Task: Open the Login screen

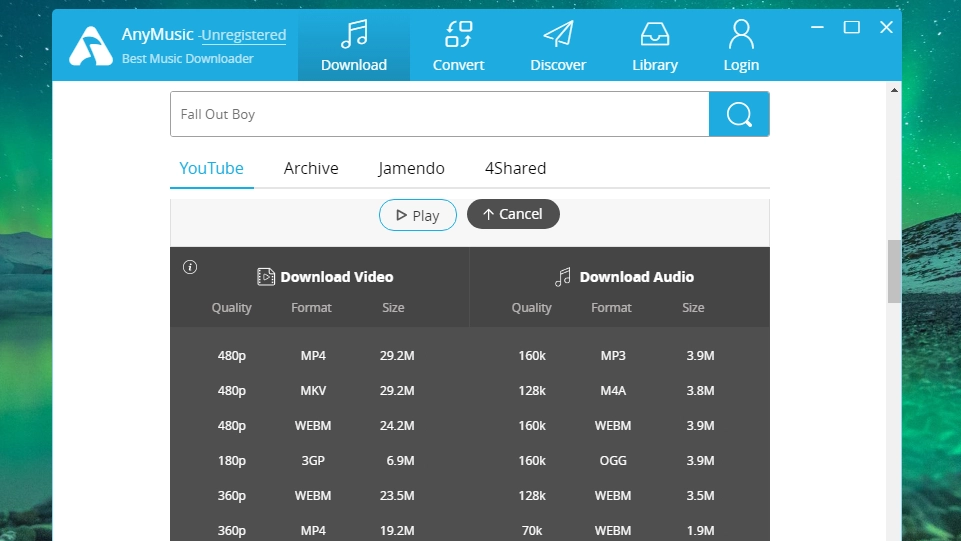Action: pyautogui.click(x=741, y=45)
